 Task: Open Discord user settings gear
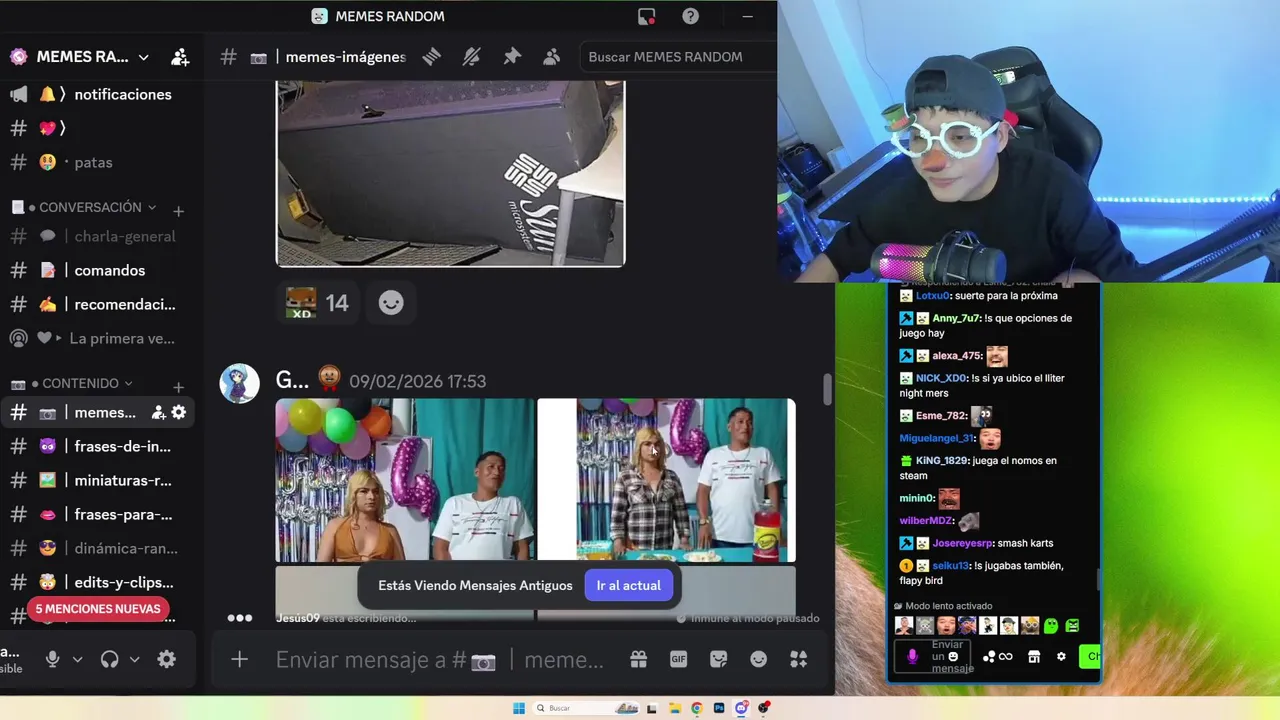pyautogui.click(x=167, y=659)
